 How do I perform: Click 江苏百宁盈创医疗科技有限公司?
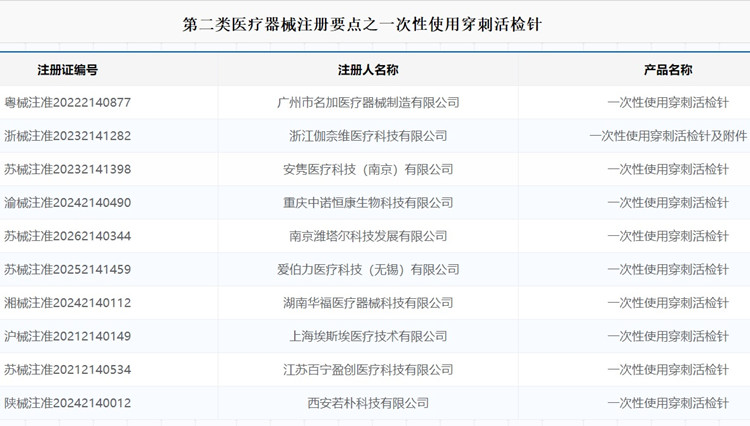(x=368, y=370)
